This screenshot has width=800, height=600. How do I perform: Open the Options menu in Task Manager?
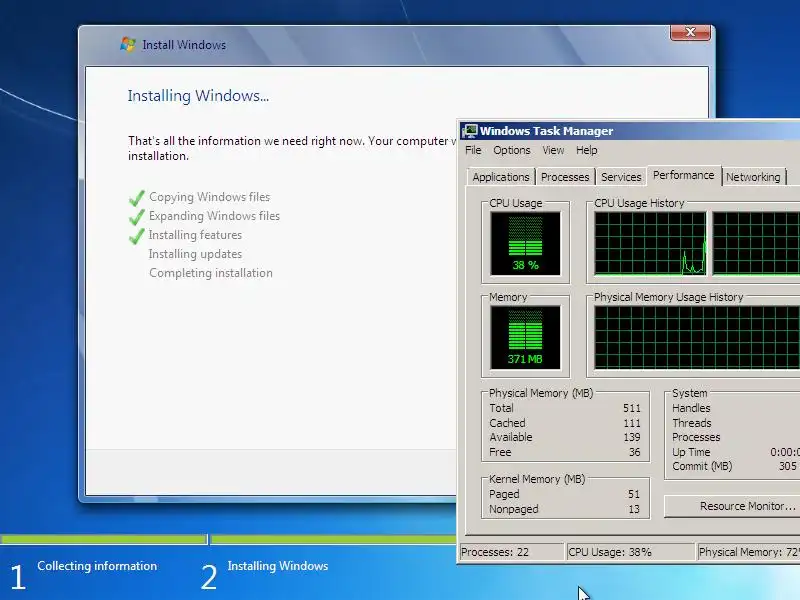tap(511, 150)
